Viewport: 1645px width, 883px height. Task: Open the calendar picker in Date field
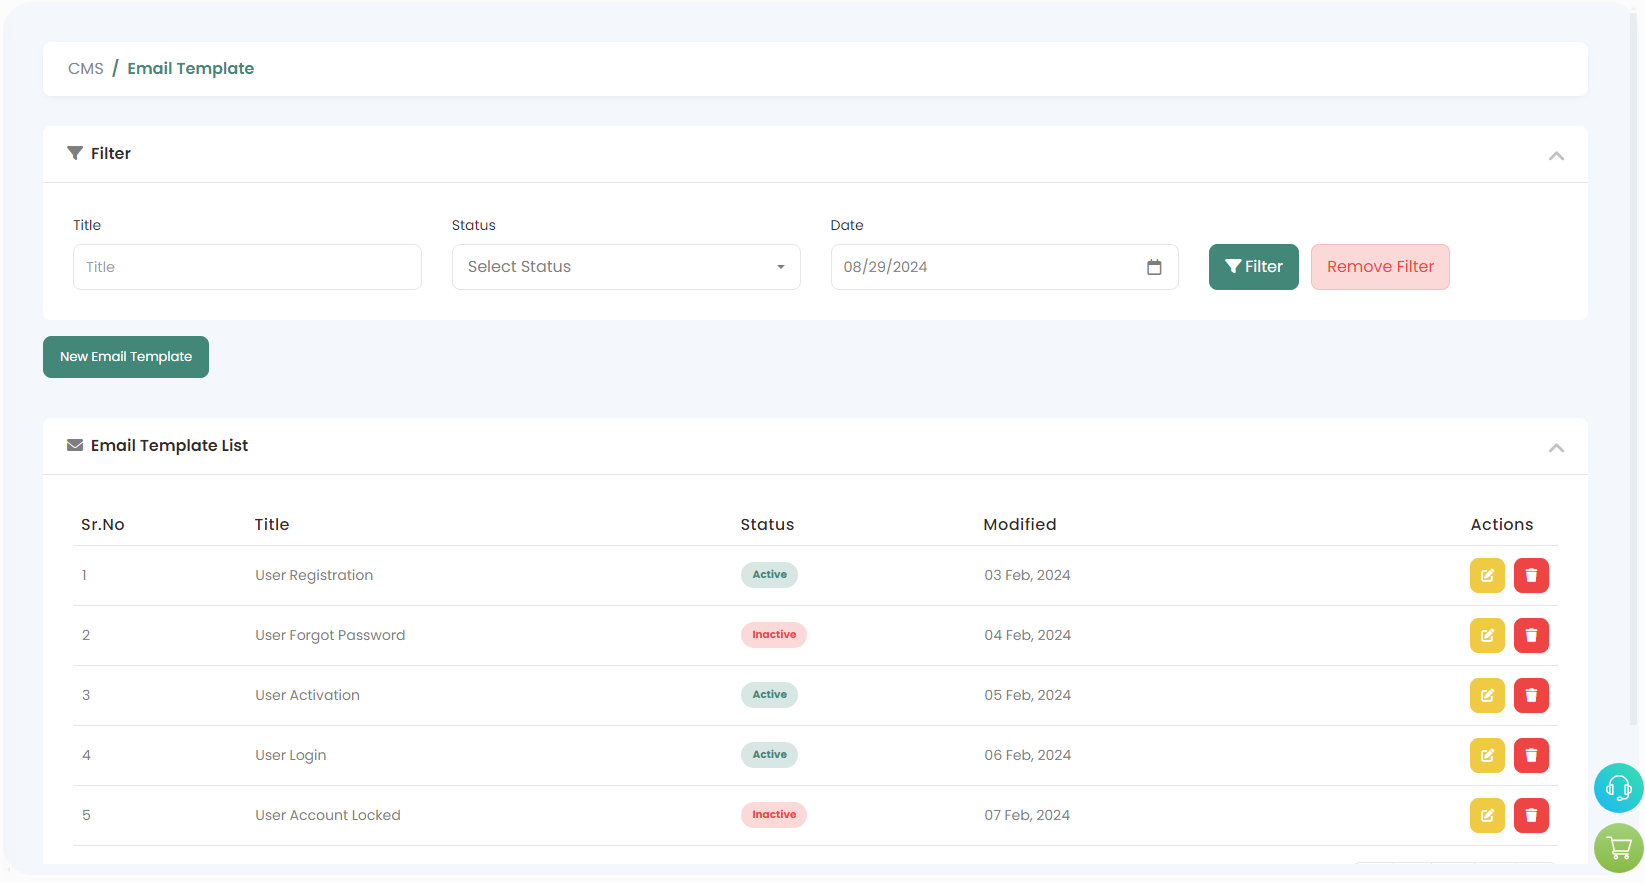[1154, 267]
